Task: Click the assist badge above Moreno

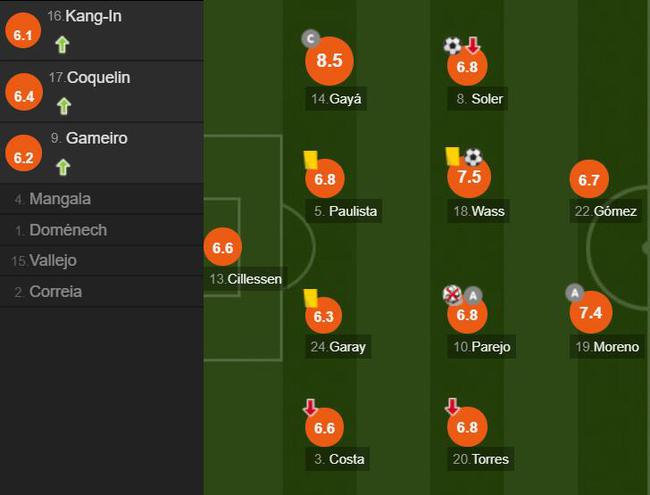Action: tap(575, 293)
